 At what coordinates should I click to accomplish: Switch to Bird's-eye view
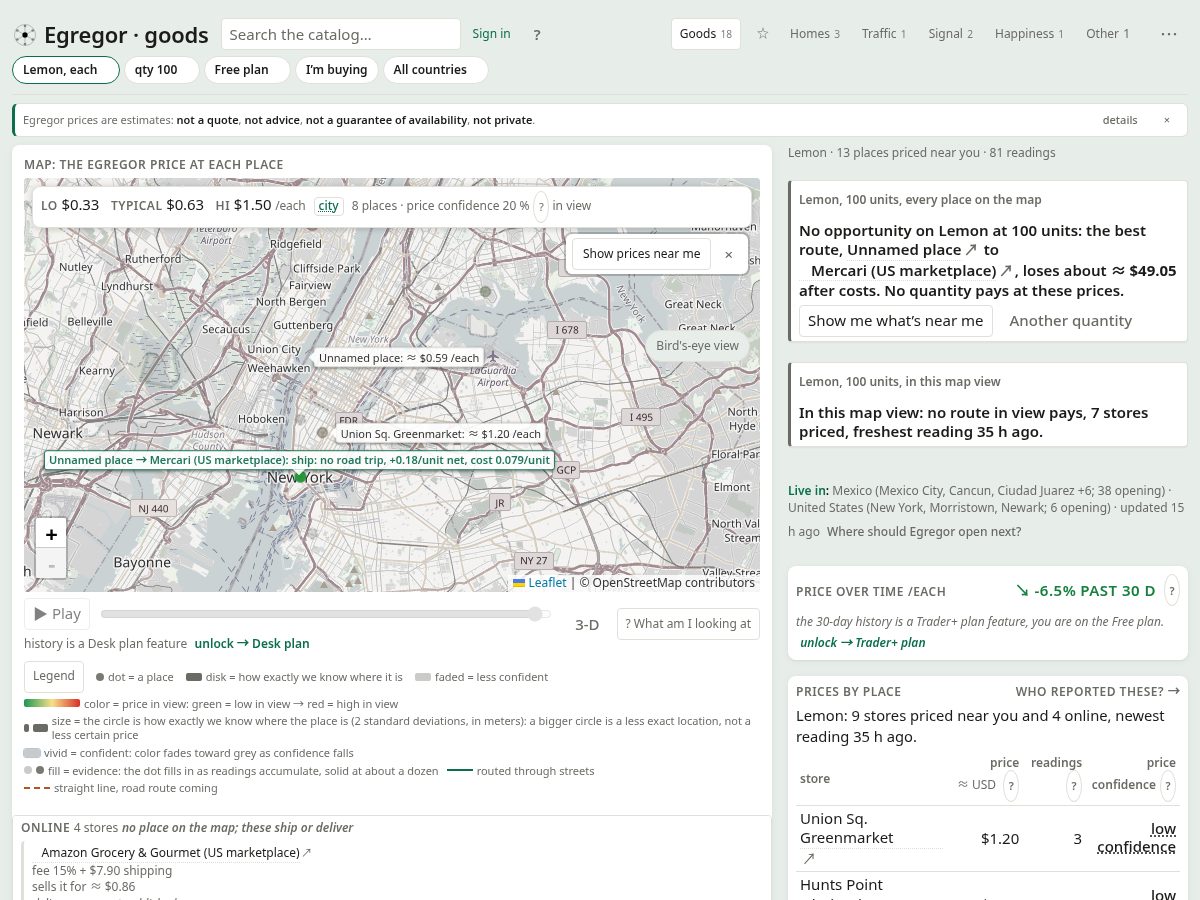697,346
